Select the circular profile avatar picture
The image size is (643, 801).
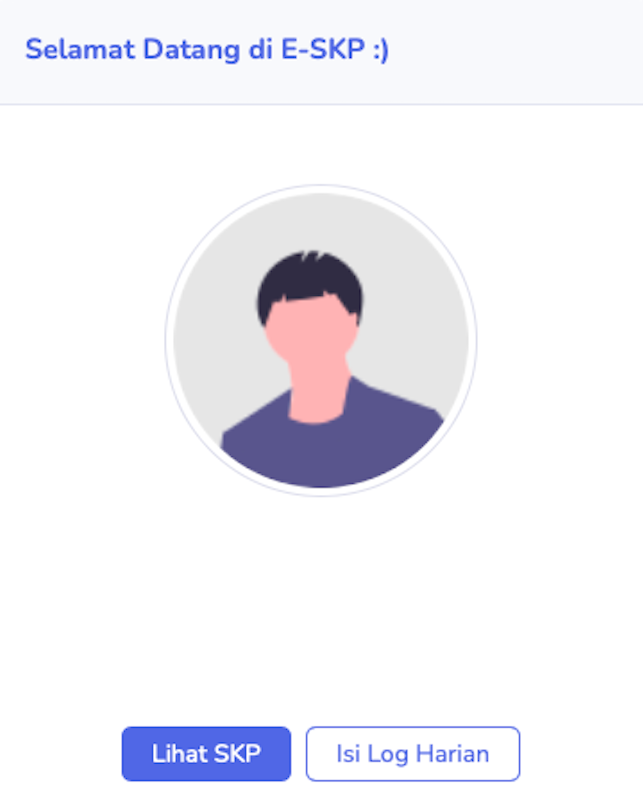click(321, 340)
